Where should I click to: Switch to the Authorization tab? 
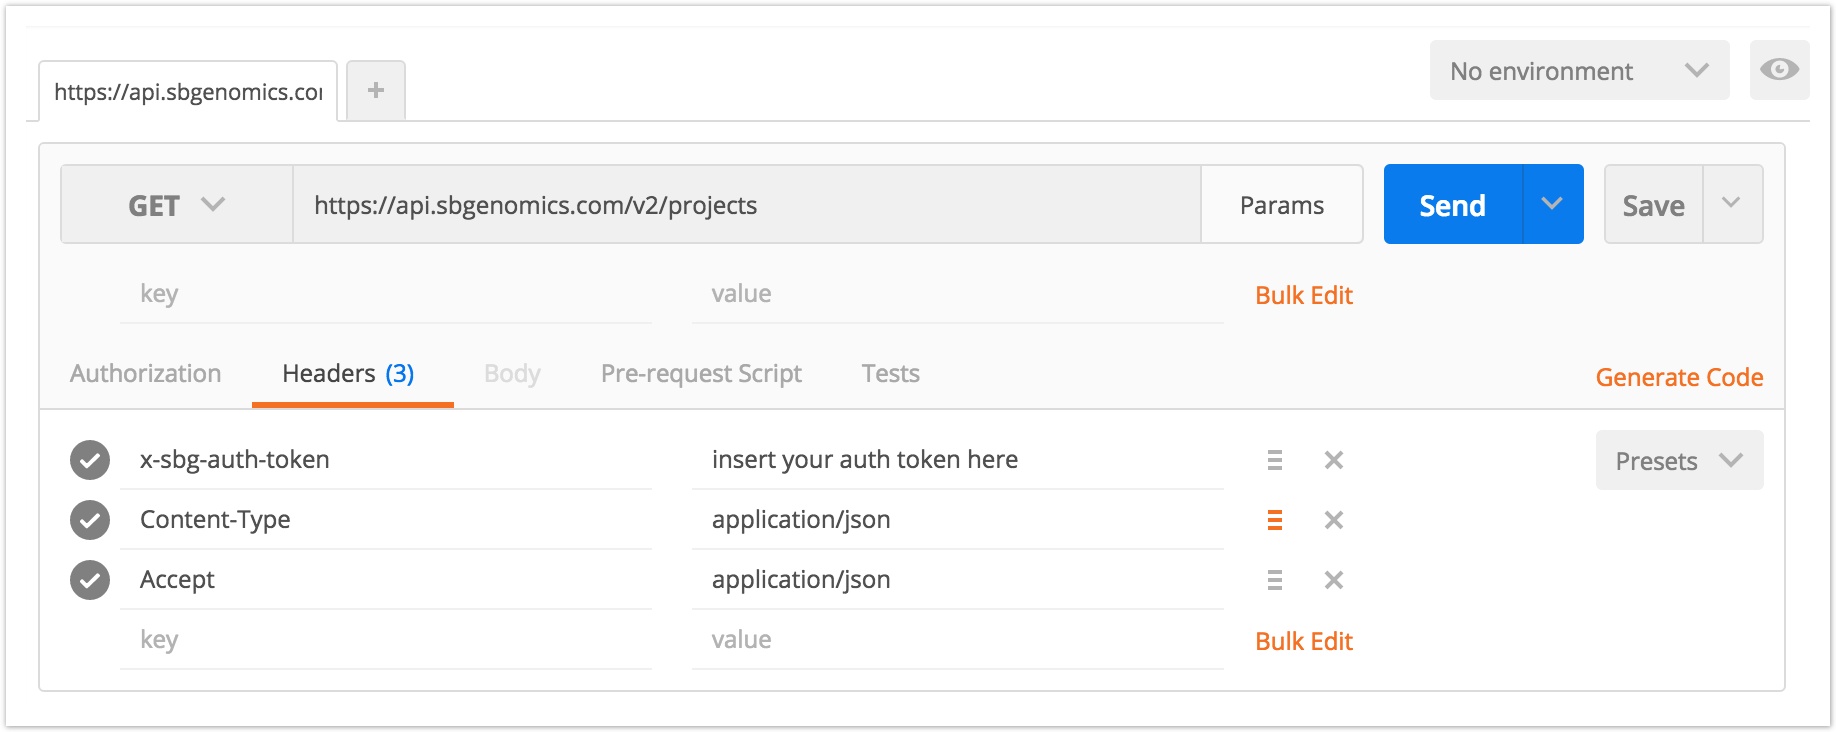(146, 374)
